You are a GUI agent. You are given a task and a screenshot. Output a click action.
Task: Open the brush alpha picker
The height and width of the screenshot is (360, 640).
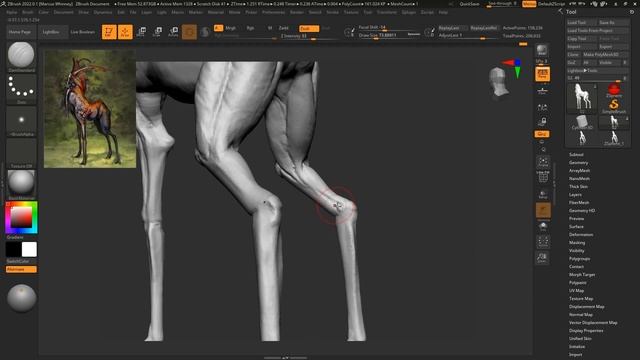click(21, 121)
